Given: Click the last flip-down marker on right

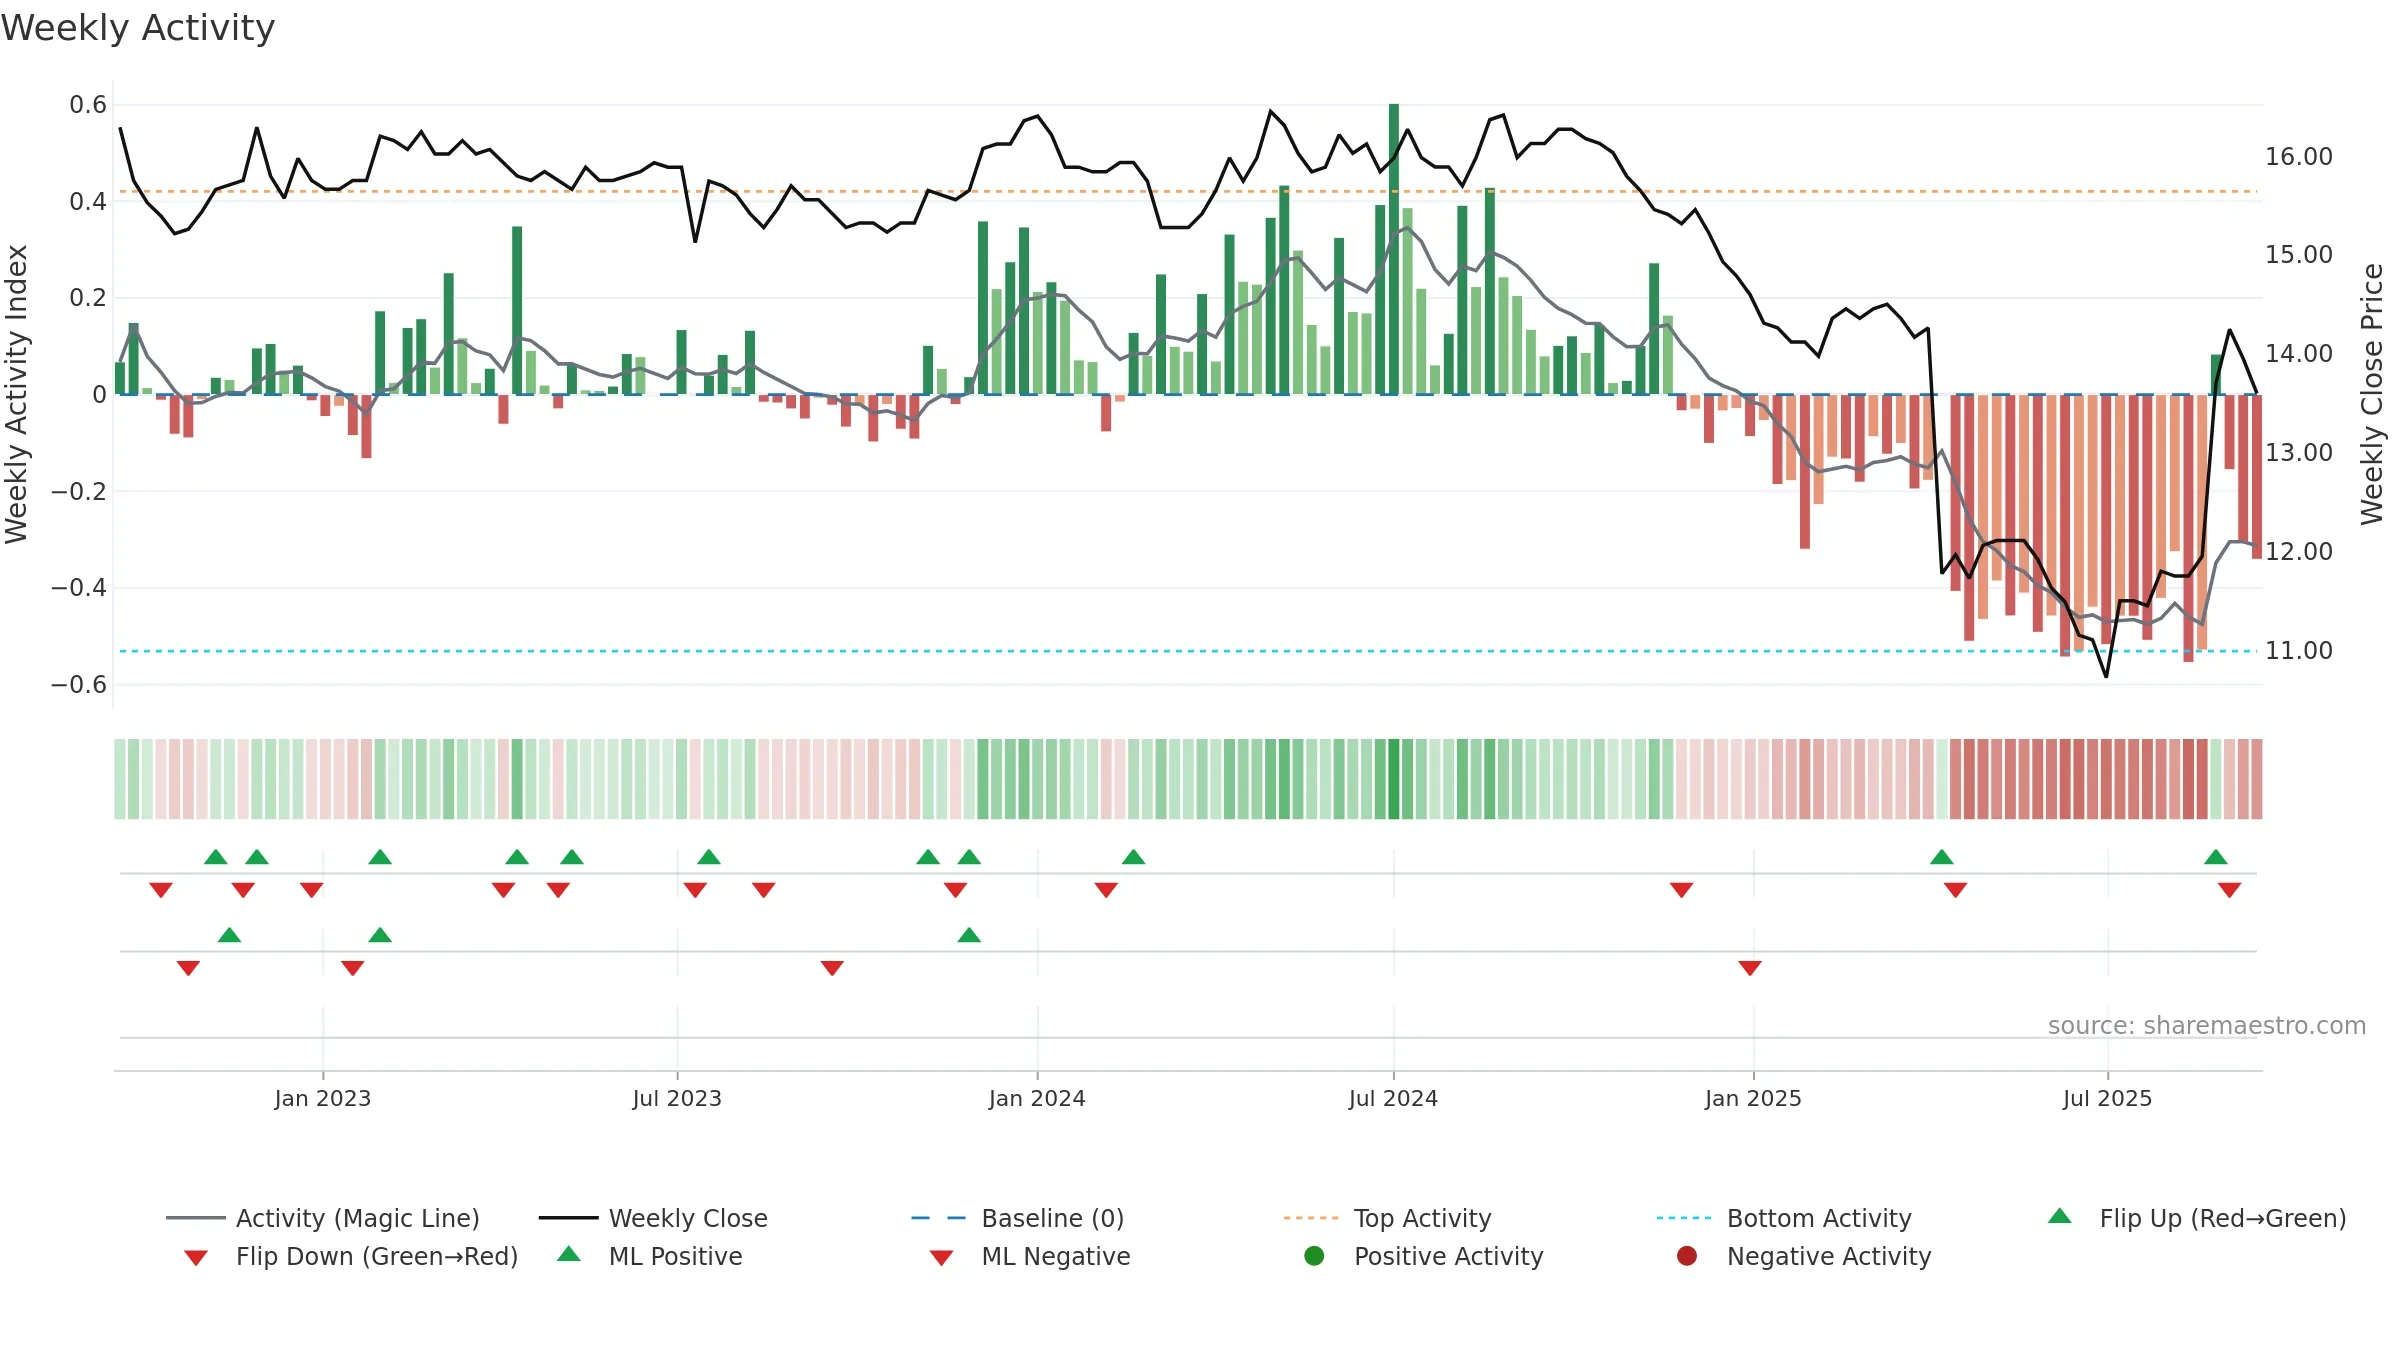Looking at the screenshot, I should pos(2229,890).
